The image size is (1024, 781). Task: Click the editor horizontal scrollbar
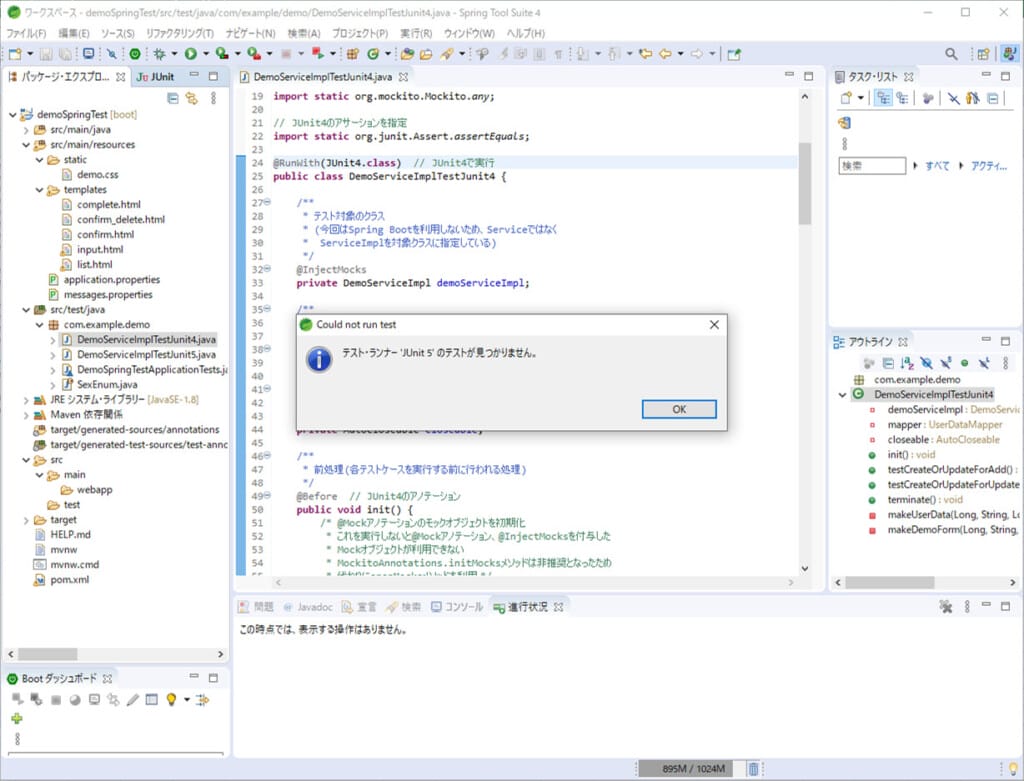[534, 582]
